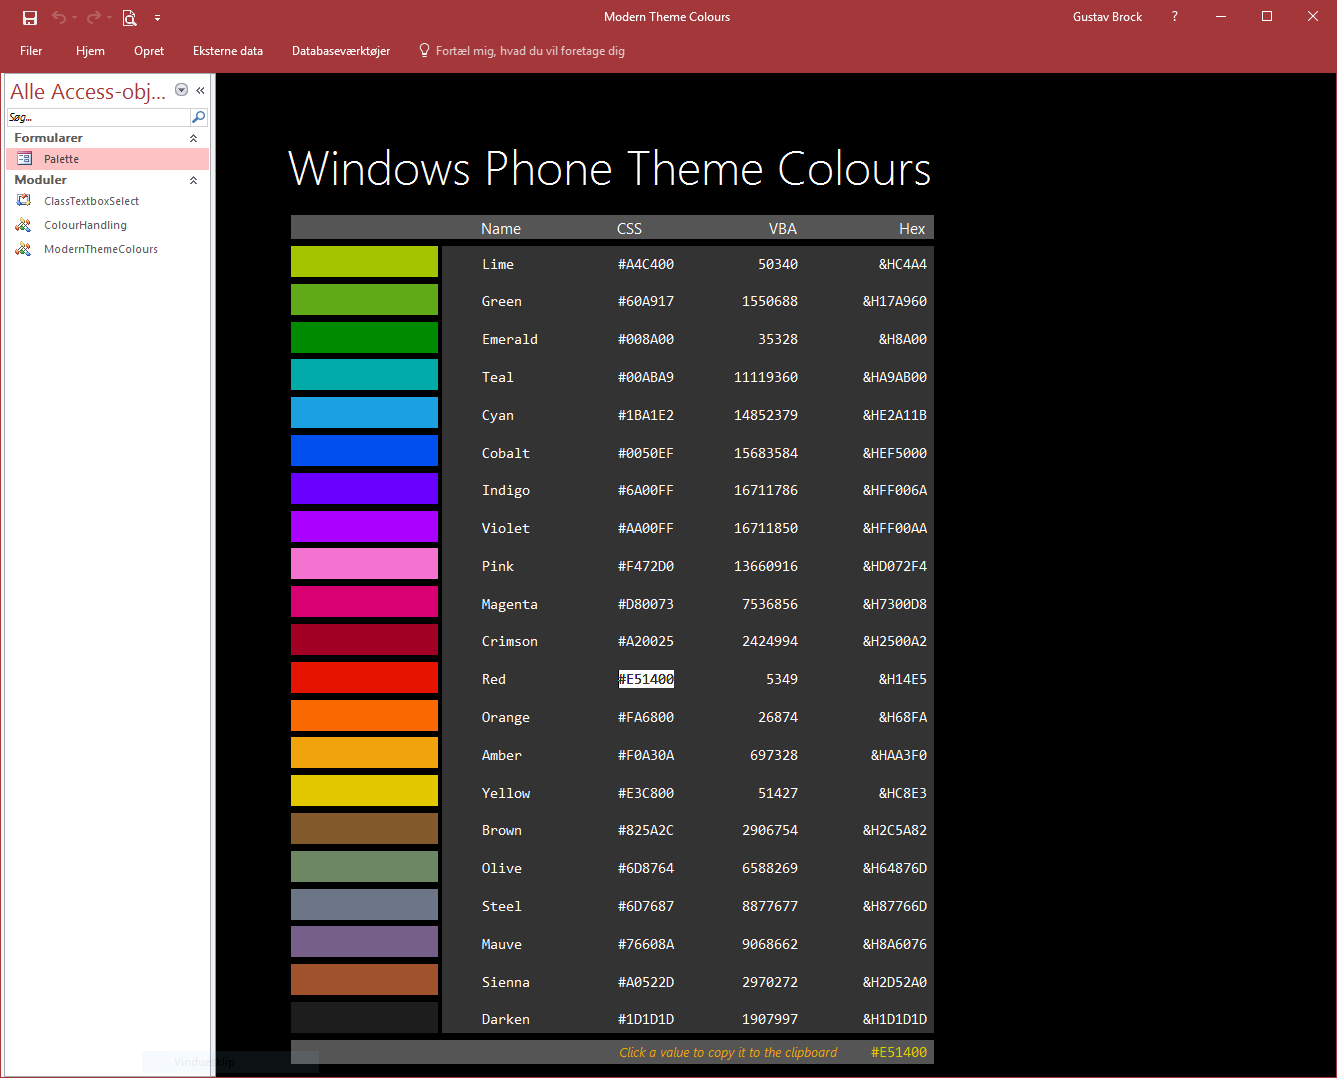The width and height of the screenshot is (1337, 1078).
Task: Select the Palette form in navigation pane
Action: tap(61, 159)
